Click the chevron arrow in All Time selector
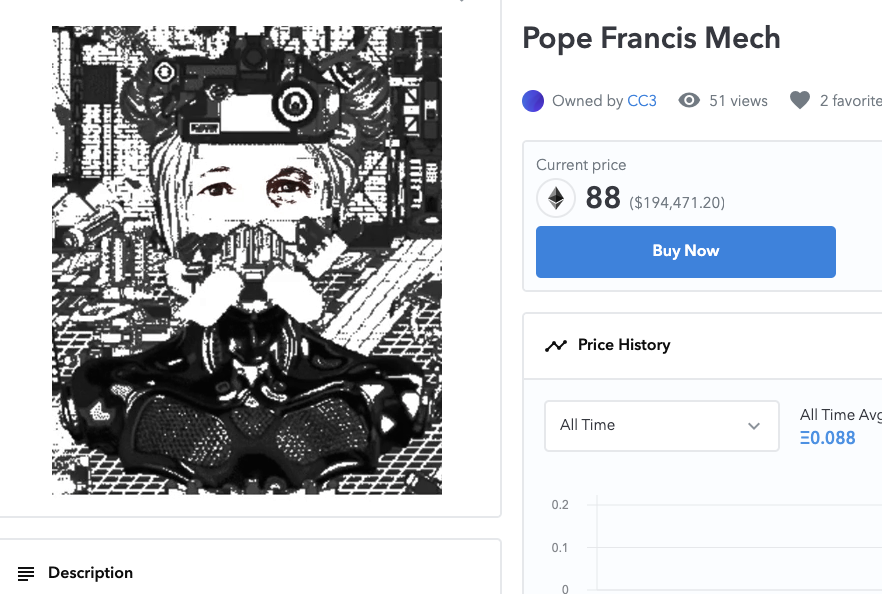Image resolution: width=882 pixels, height=594 pixels. click(x=754, y=426)
